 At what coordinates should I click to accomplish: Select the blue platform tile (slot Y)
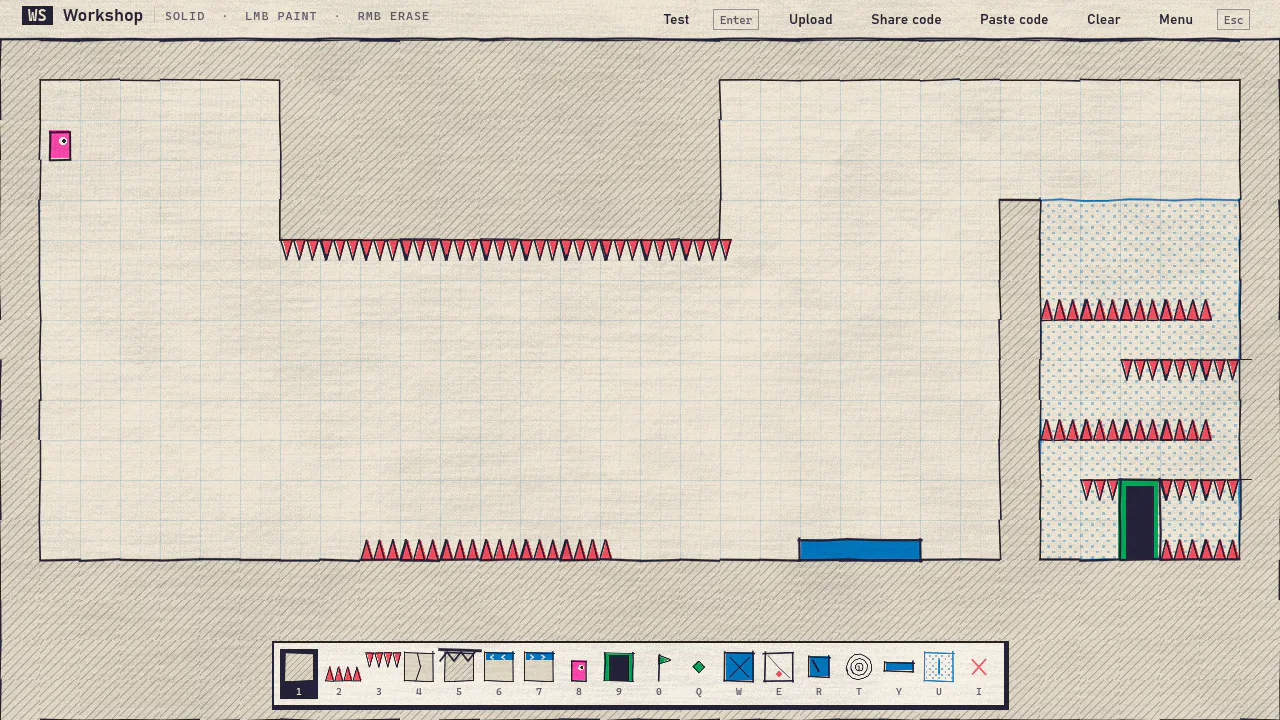tap(899, 667)
